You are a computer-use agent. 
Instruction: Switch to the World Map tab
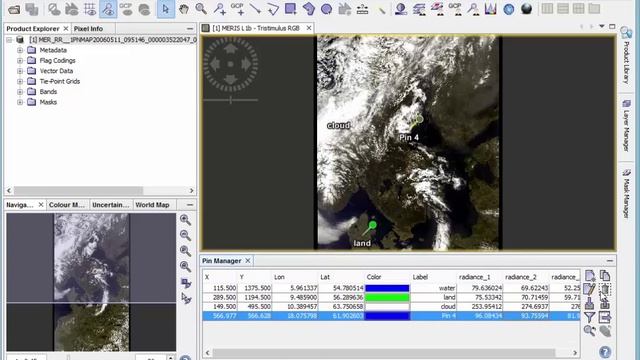coord(152,204)
